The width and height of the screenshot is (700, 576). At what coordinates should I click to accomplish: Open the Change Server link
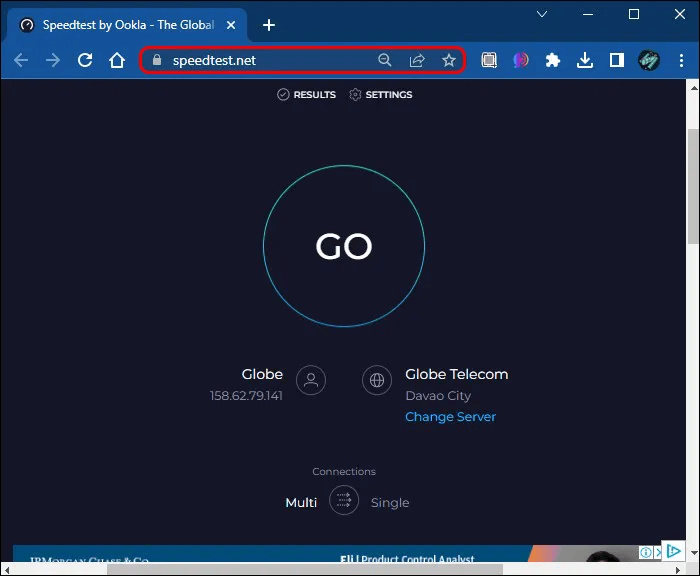point(450,417)
